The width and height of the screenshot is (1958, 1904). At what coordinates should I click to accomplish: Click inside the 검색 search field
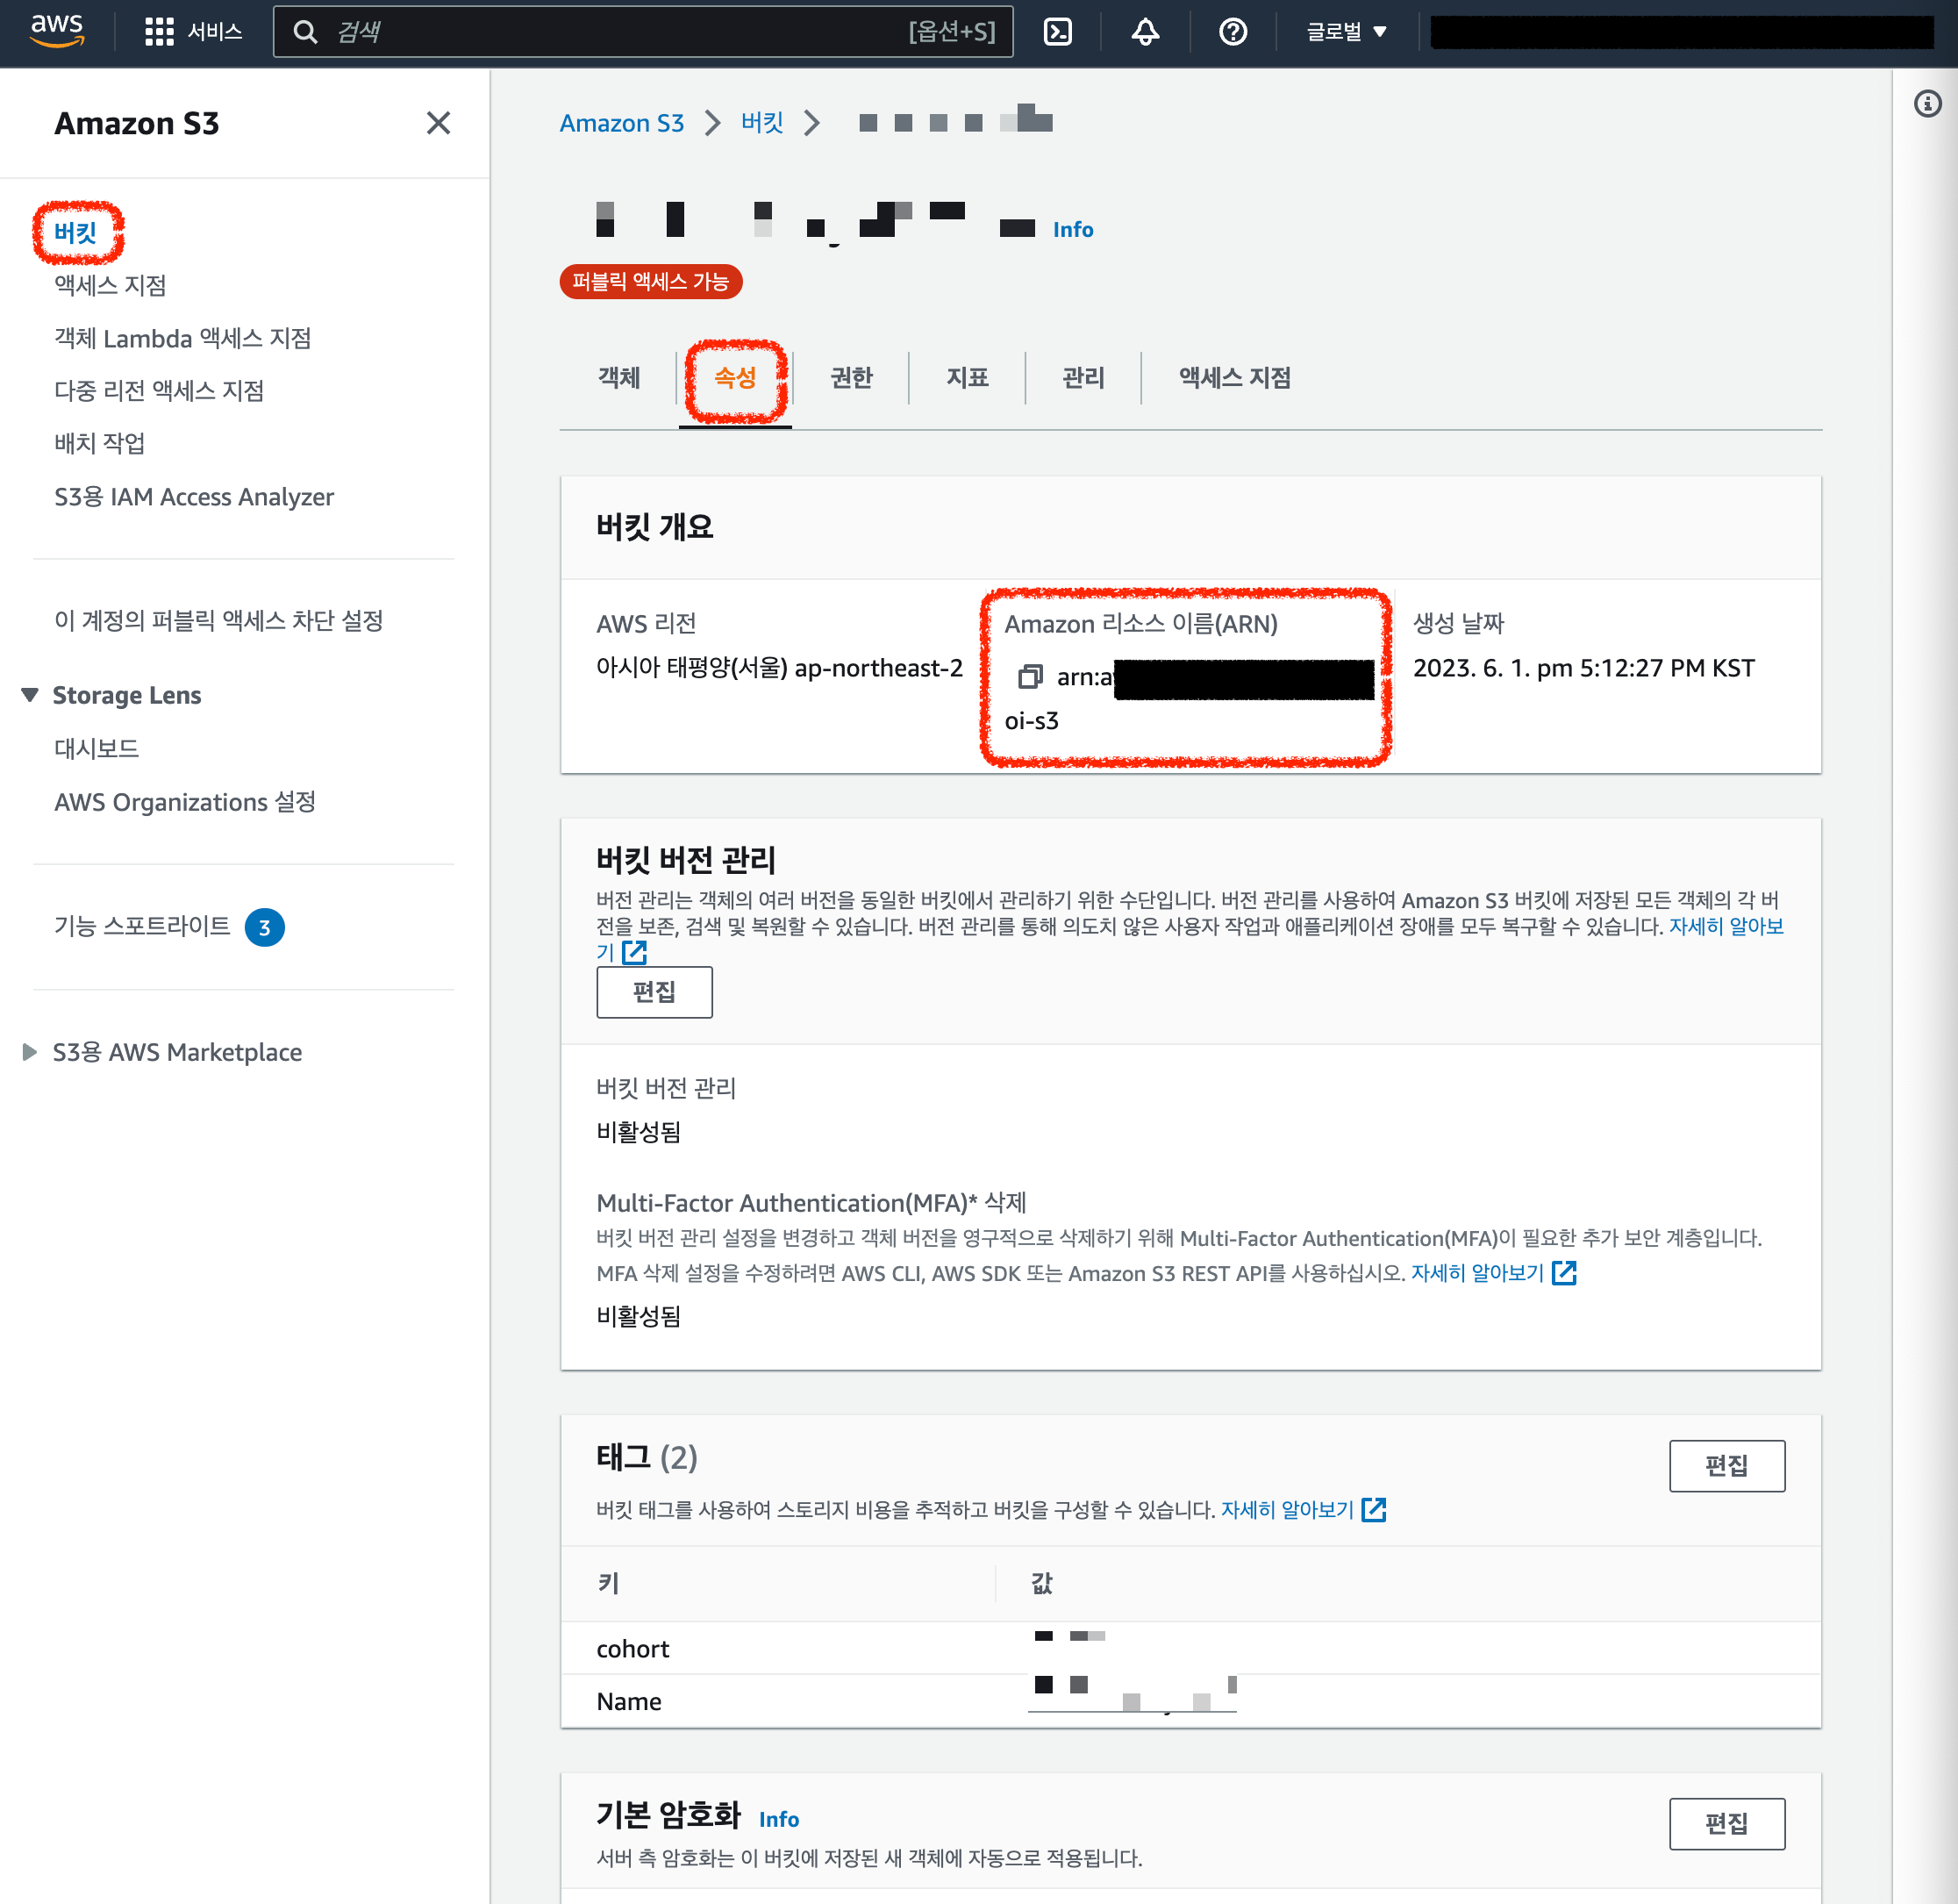click(620, 32)
